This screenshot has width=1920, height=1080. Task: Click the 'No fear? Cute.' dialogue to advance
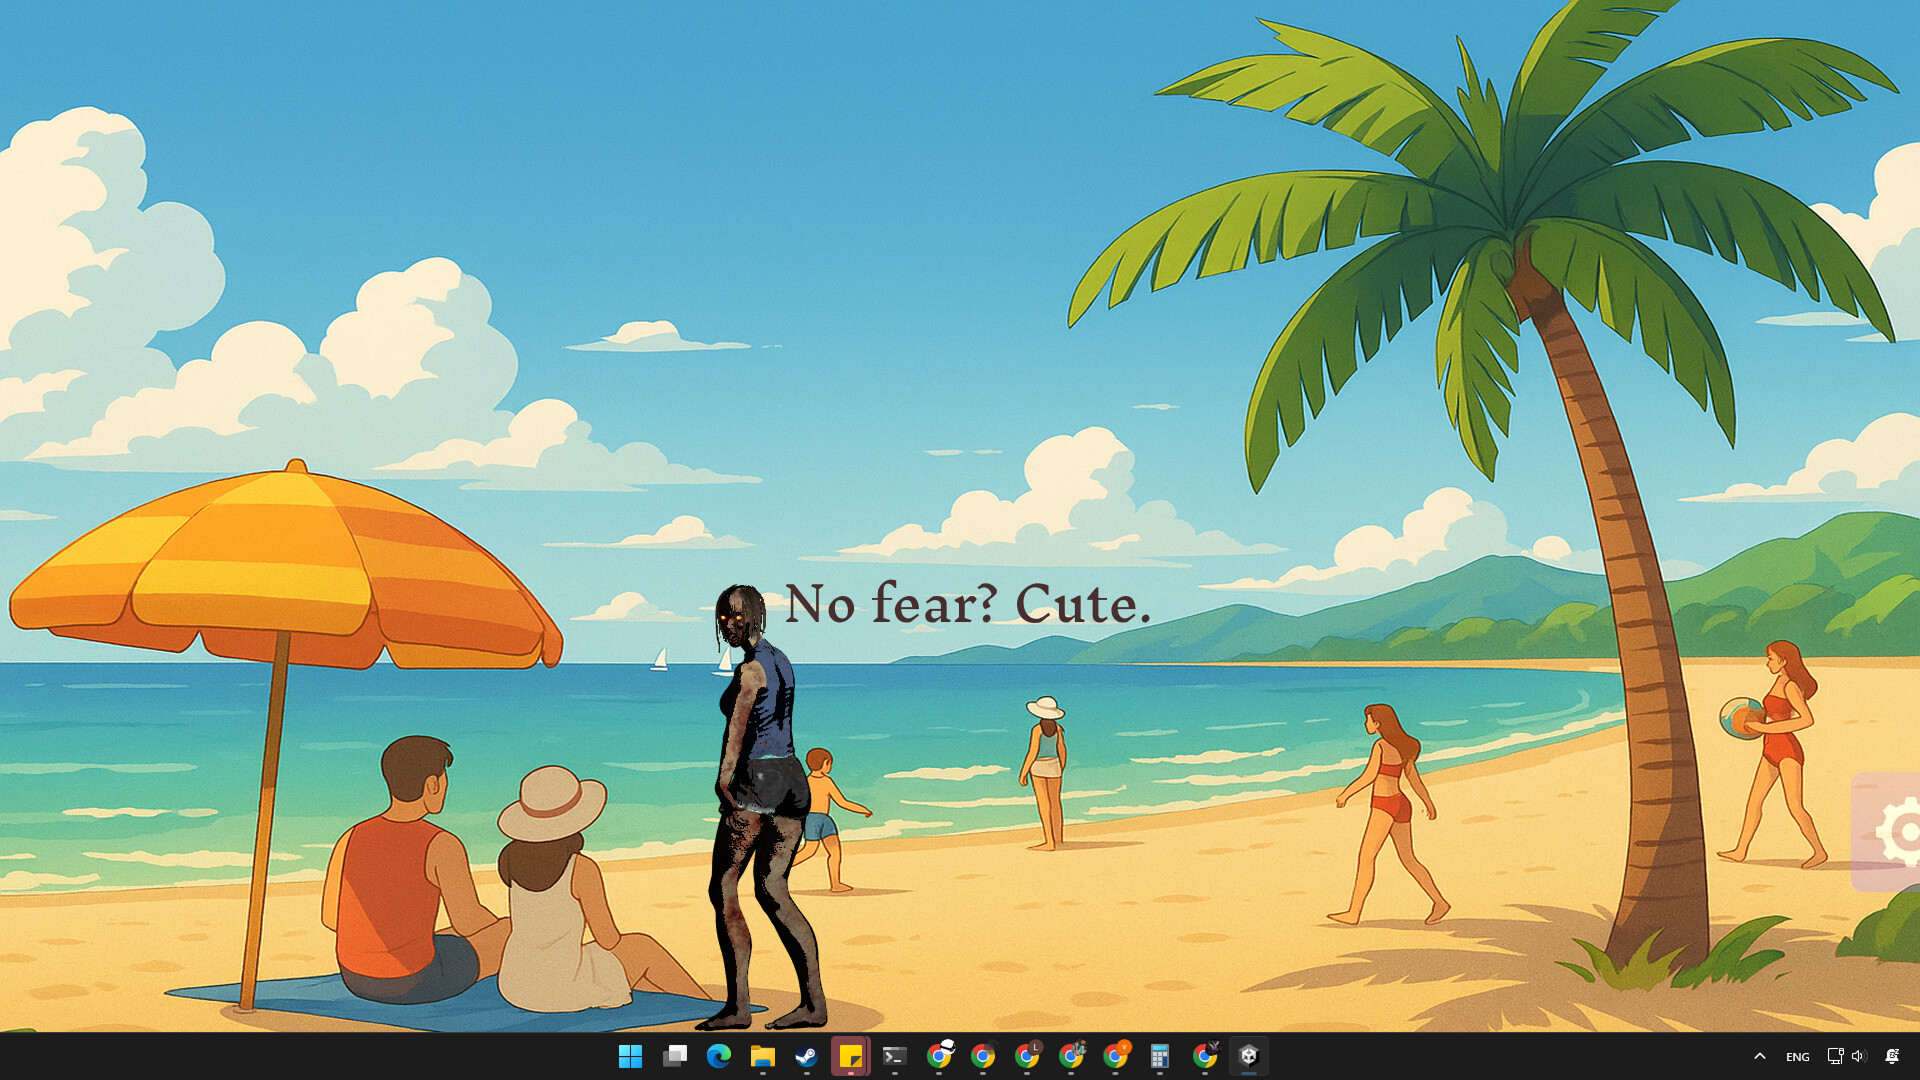967,605
